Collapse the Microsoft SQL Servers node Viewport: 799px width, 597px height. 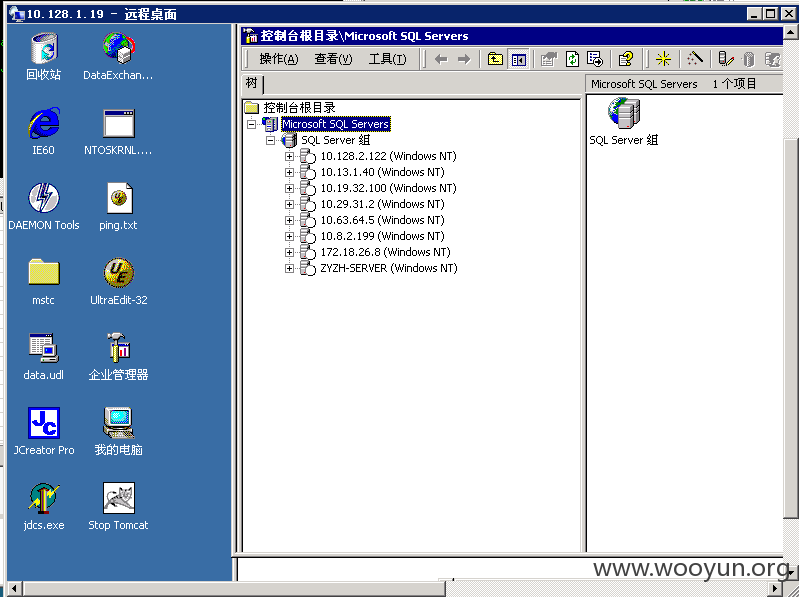pyautogui.click(x=251, y=124)
